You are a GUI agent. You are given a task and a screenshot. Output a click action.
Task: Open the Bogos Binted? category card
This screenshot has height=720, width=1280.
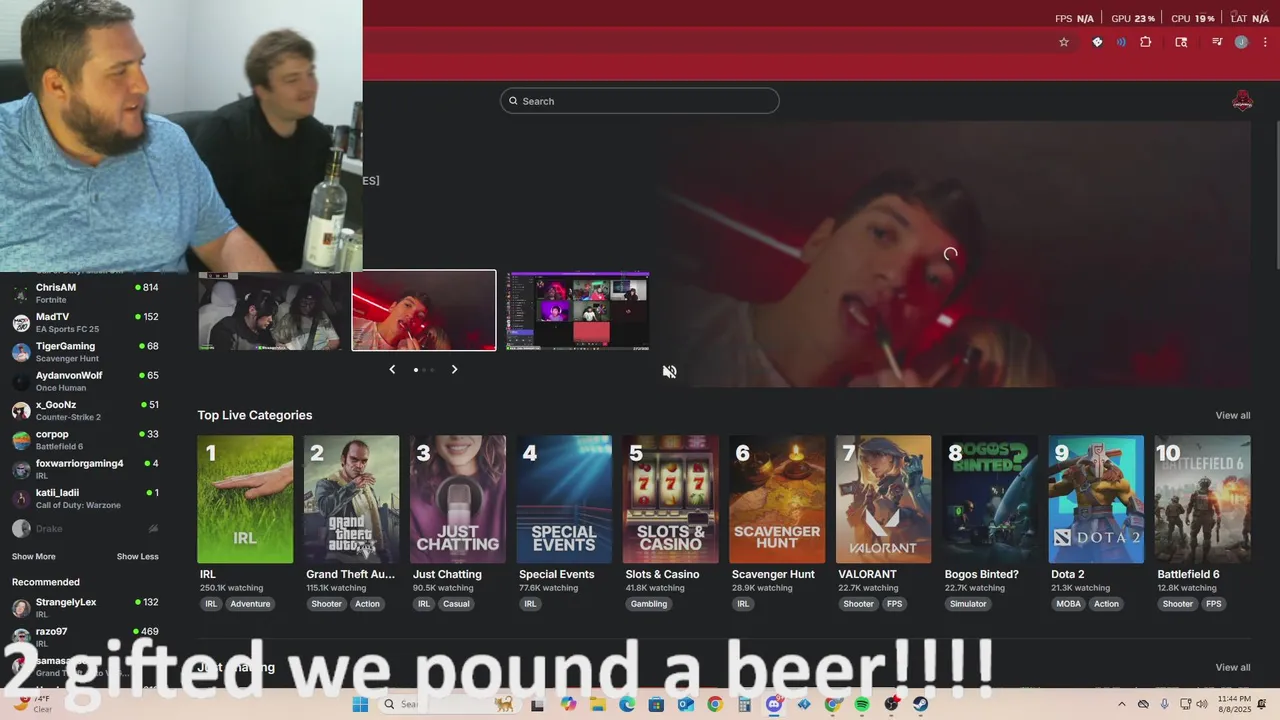[x=990, y=499]
